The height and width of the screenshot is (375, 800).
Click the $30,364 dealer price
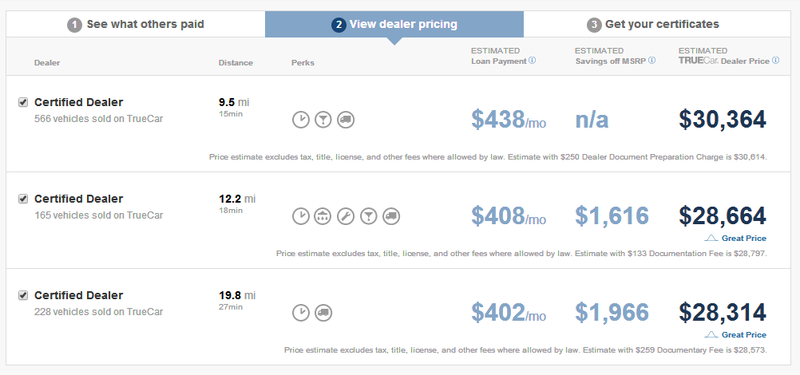click(x=722, y=120)
